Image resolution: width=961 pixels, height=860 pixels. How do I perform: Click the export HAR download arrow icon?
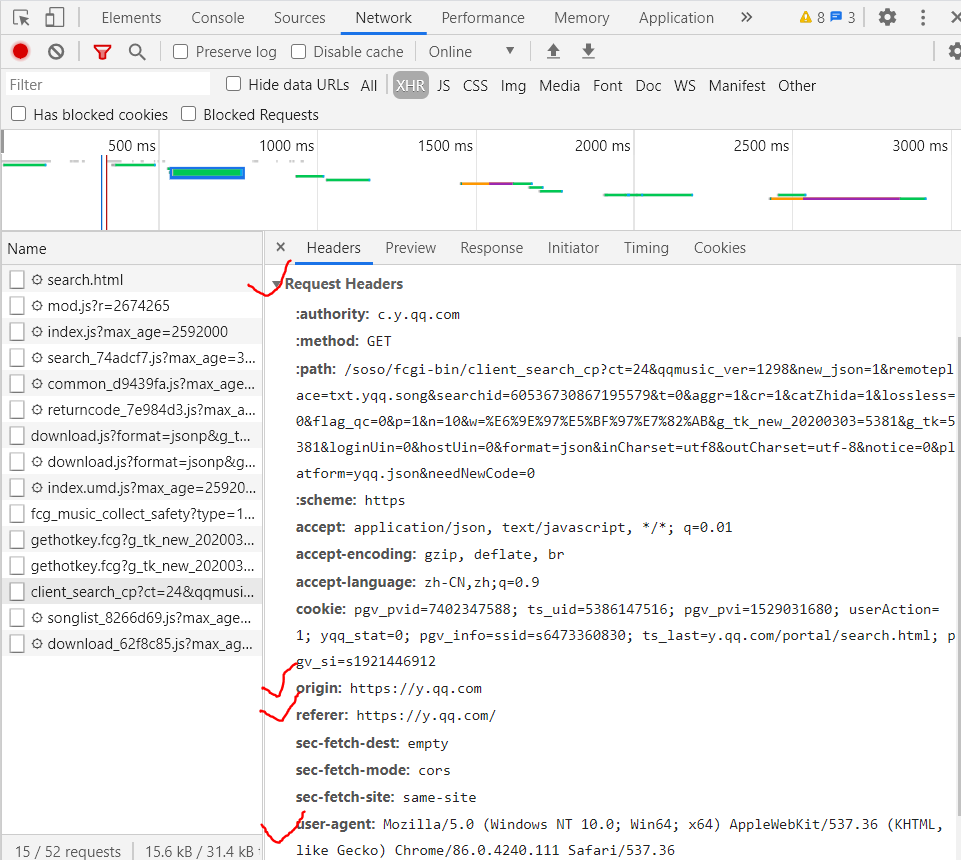click(x=588, y=51)
